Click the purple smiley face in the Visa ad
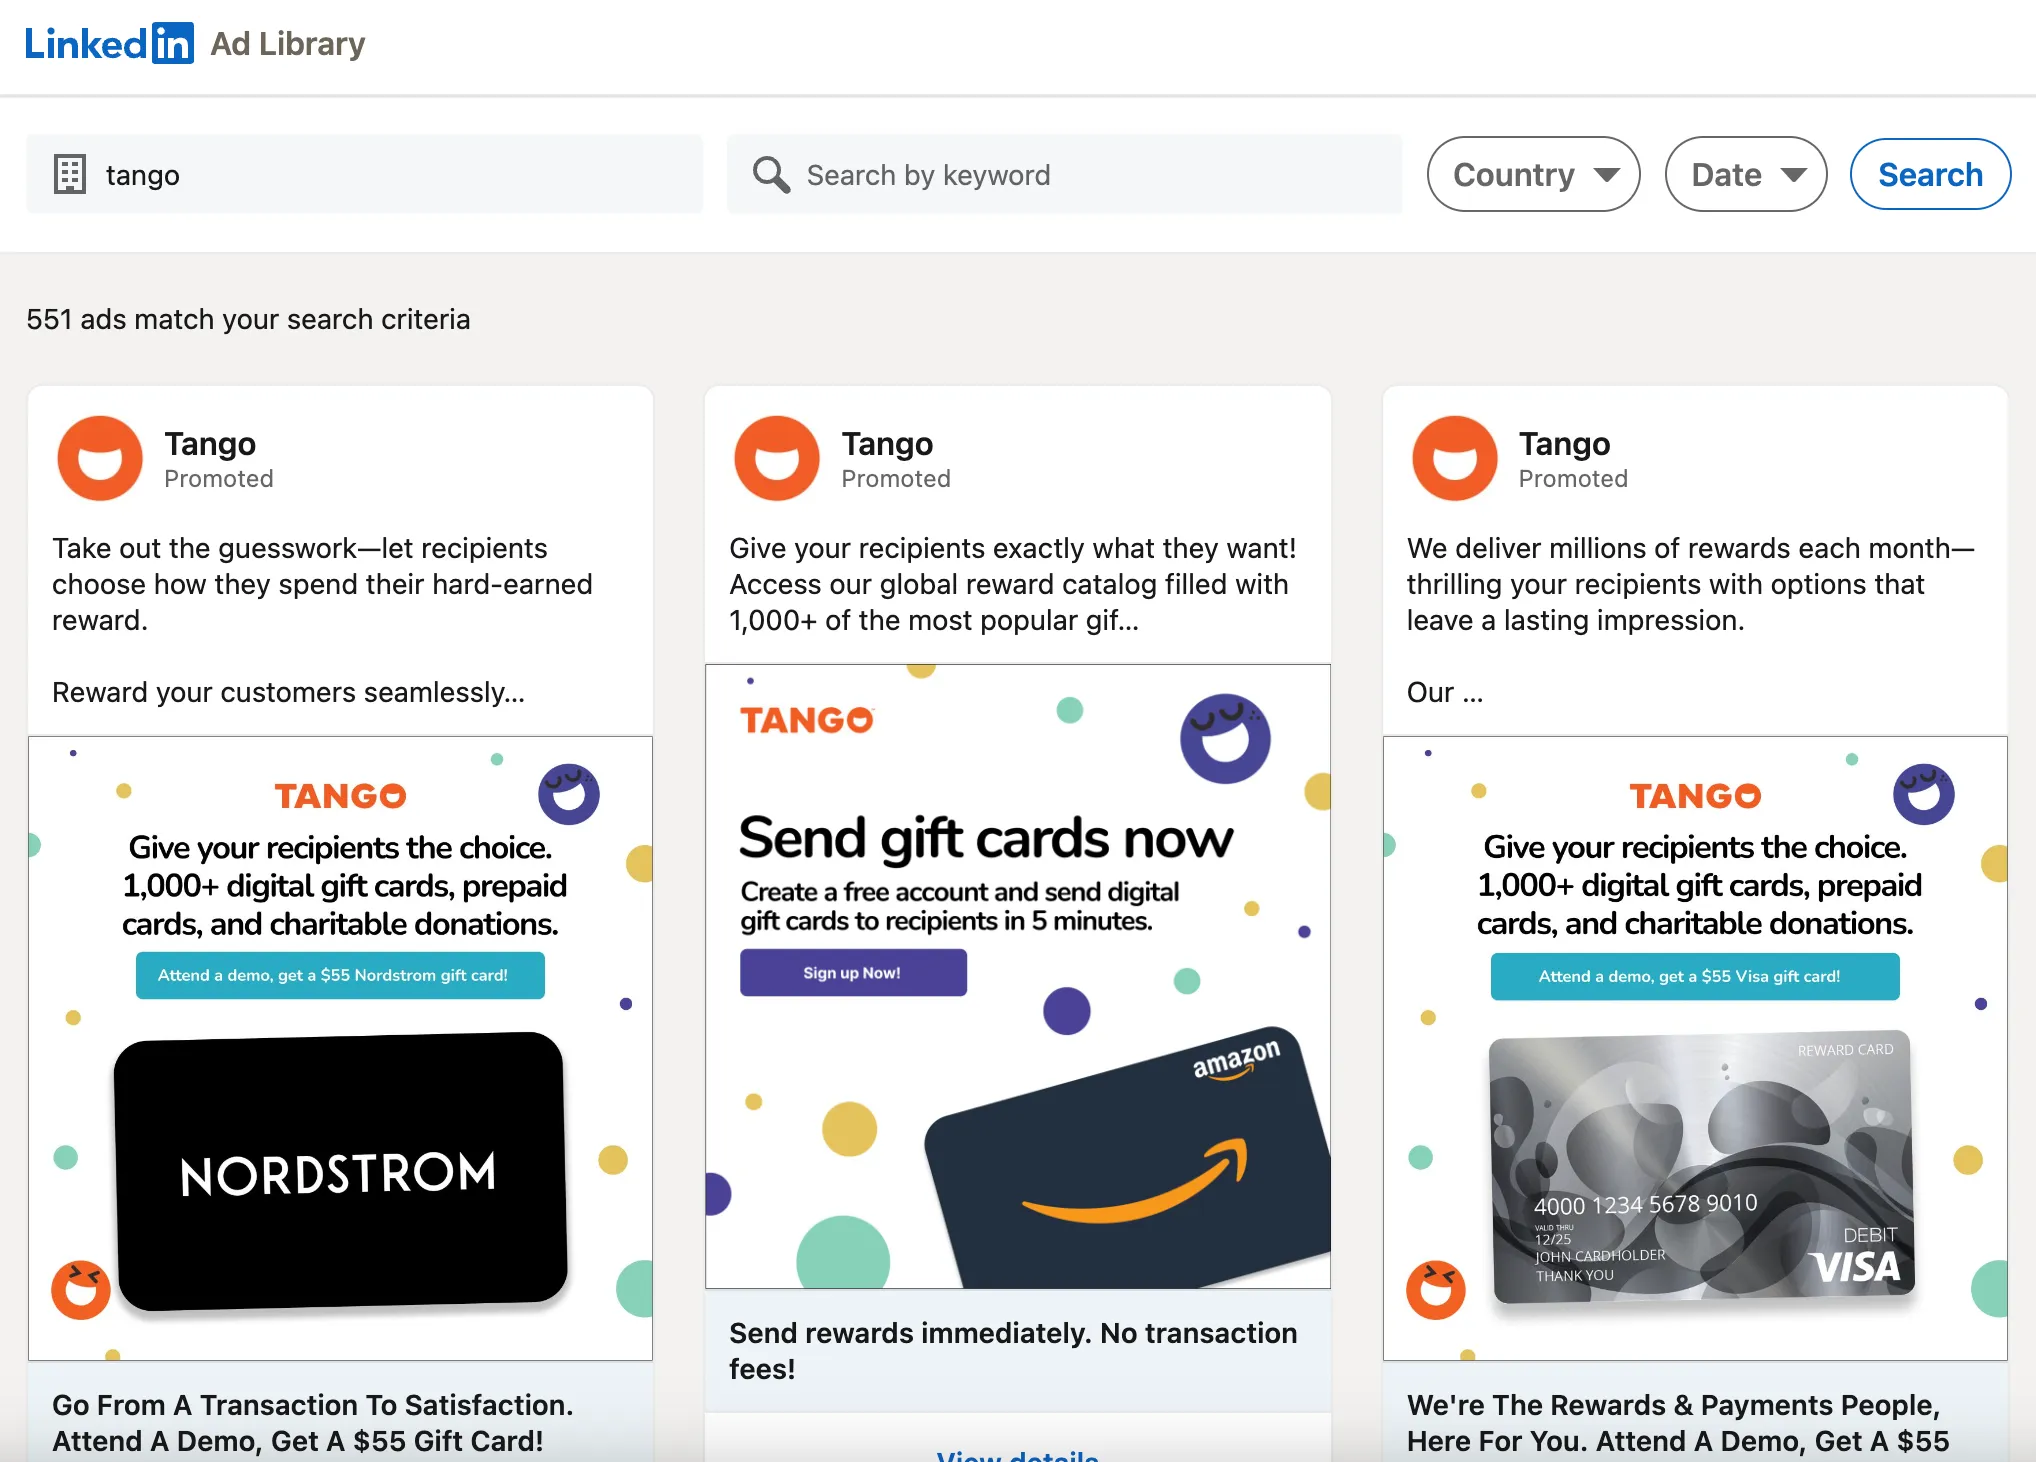The width and height of the screenshot is (2036, 1462). click(x=1924, y=794)
